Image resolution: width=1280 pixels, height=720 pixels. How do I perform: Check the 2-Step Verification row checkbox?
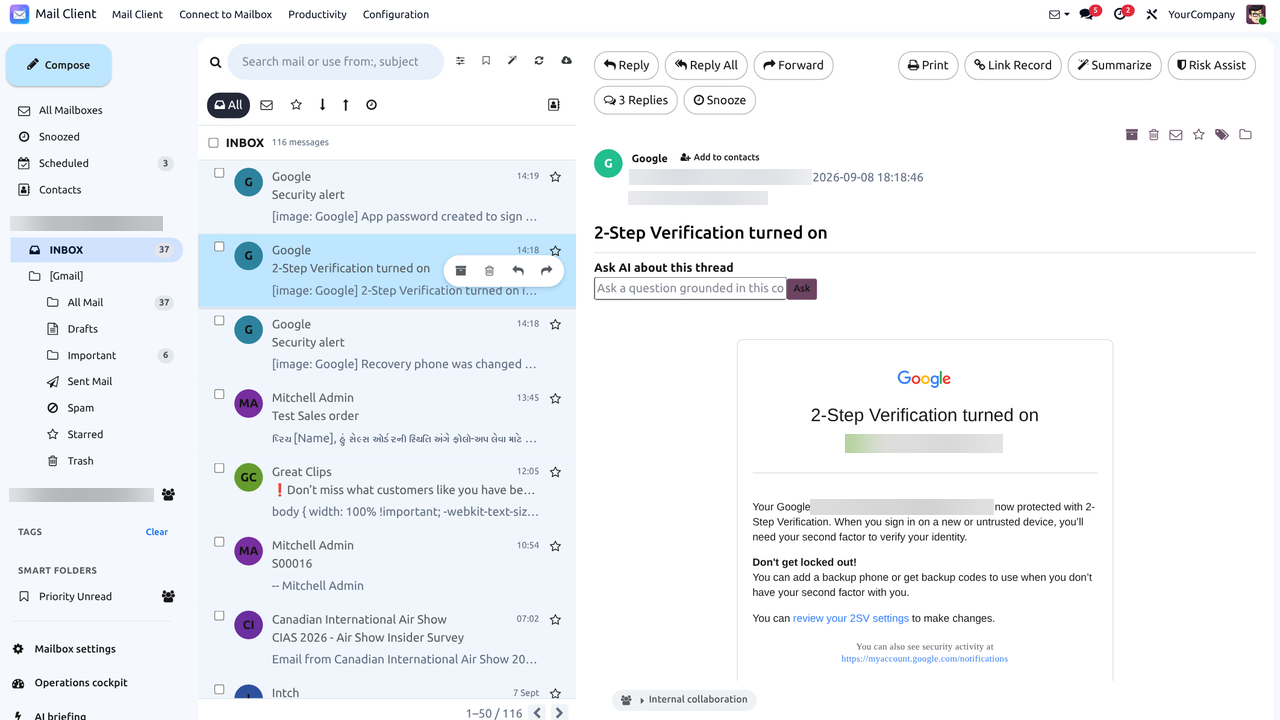[x=219, y=247]
